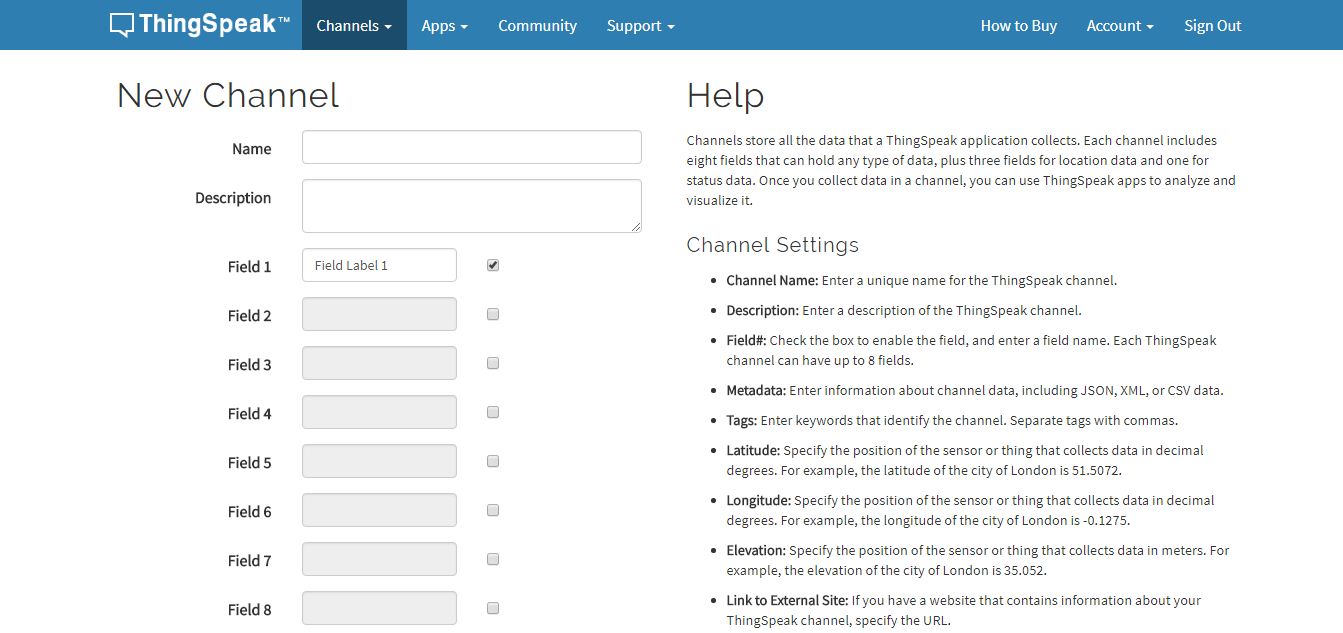Enable the Field 7 checkbox
The image size is (1343, 633).
(x=493, y=559)
